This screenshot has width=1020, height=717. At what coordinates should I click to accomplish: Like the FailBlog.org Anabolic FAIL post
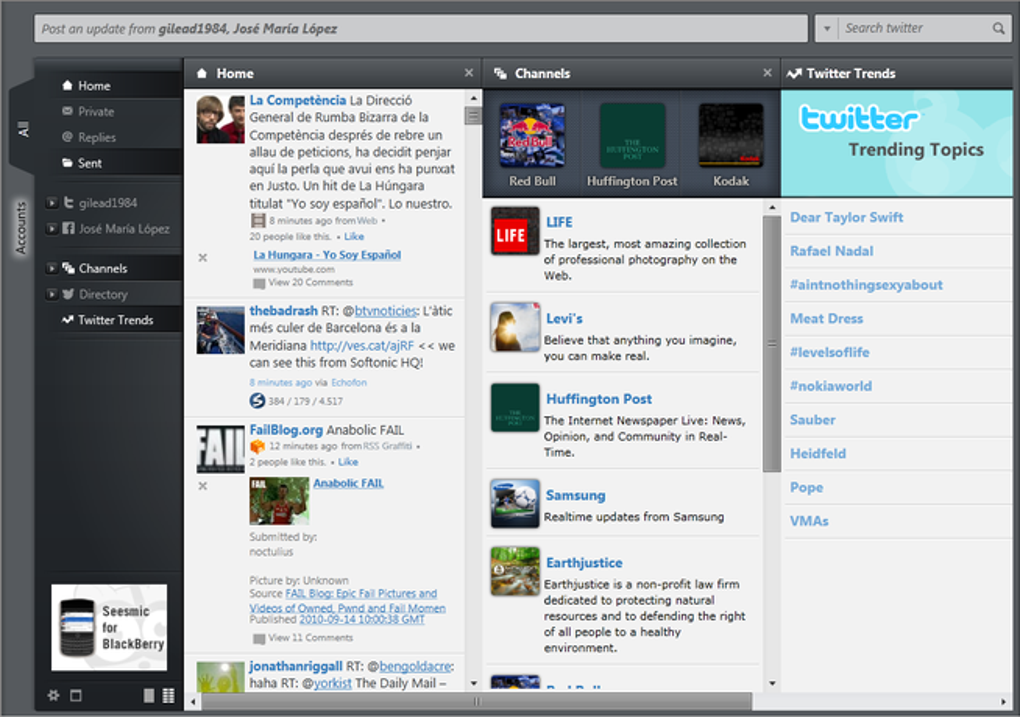pyautogui.click(x=348, y=462)
